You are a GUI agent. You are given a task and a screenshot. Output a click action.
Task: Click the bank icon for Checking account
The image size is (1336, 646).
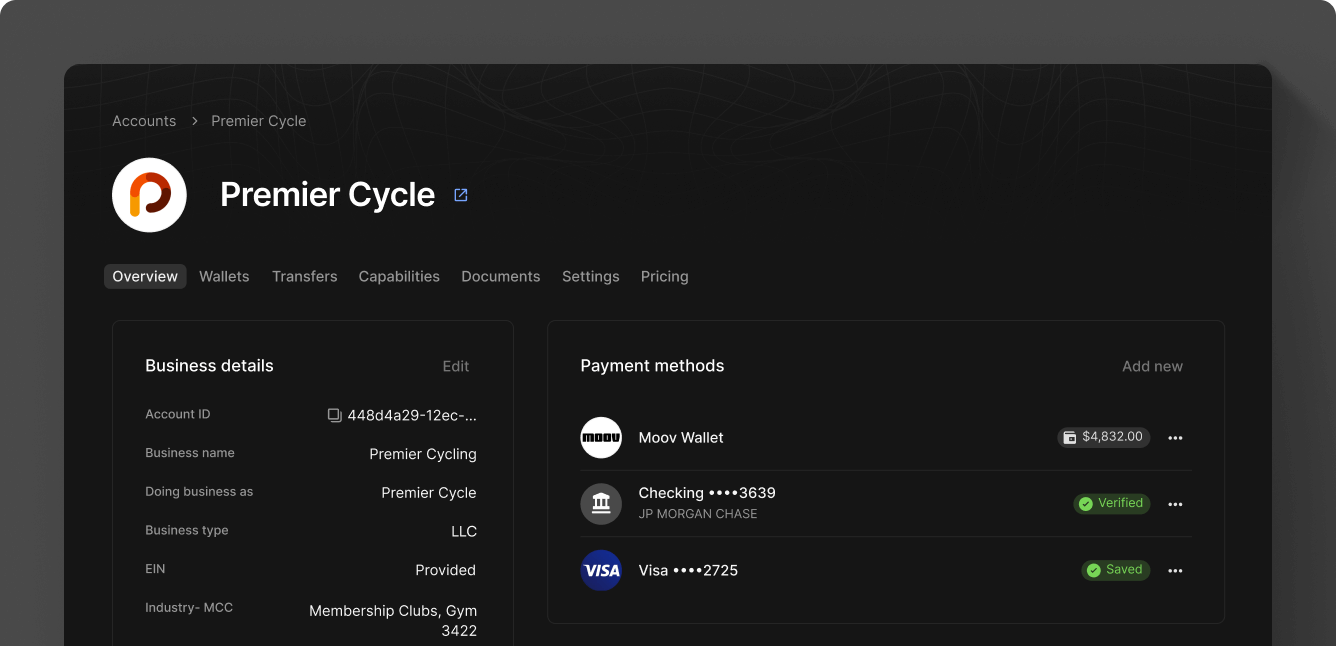coord(601,504)
